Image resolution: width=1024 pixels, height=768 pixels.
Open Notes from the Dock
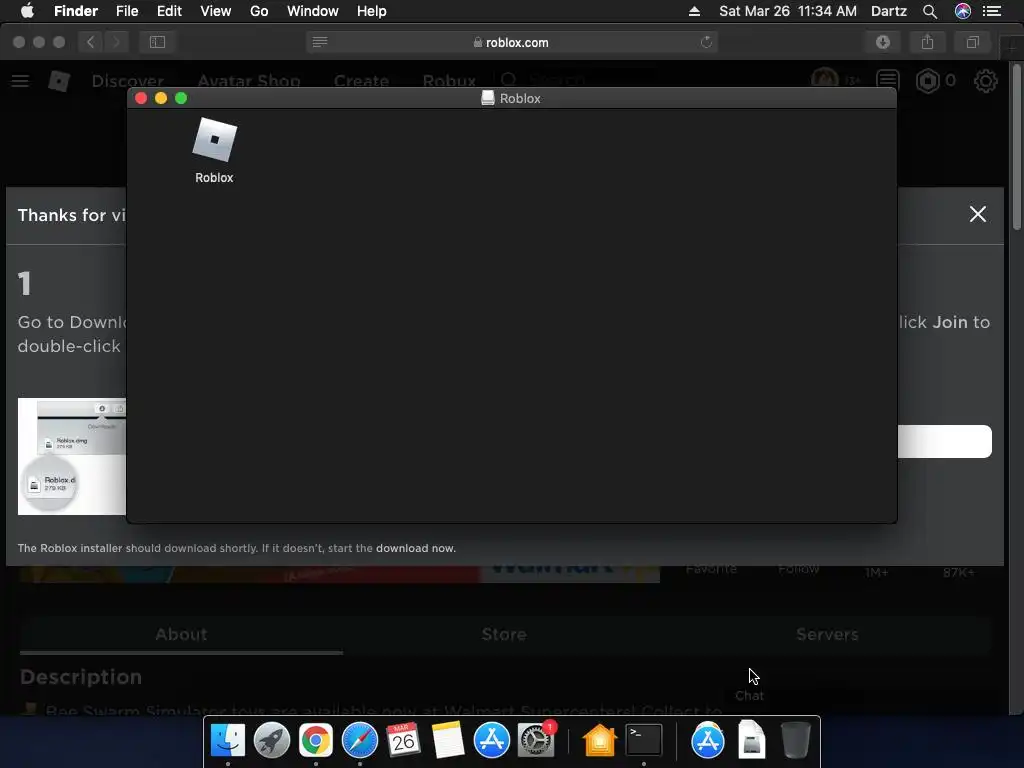click(x=447, y=740)
